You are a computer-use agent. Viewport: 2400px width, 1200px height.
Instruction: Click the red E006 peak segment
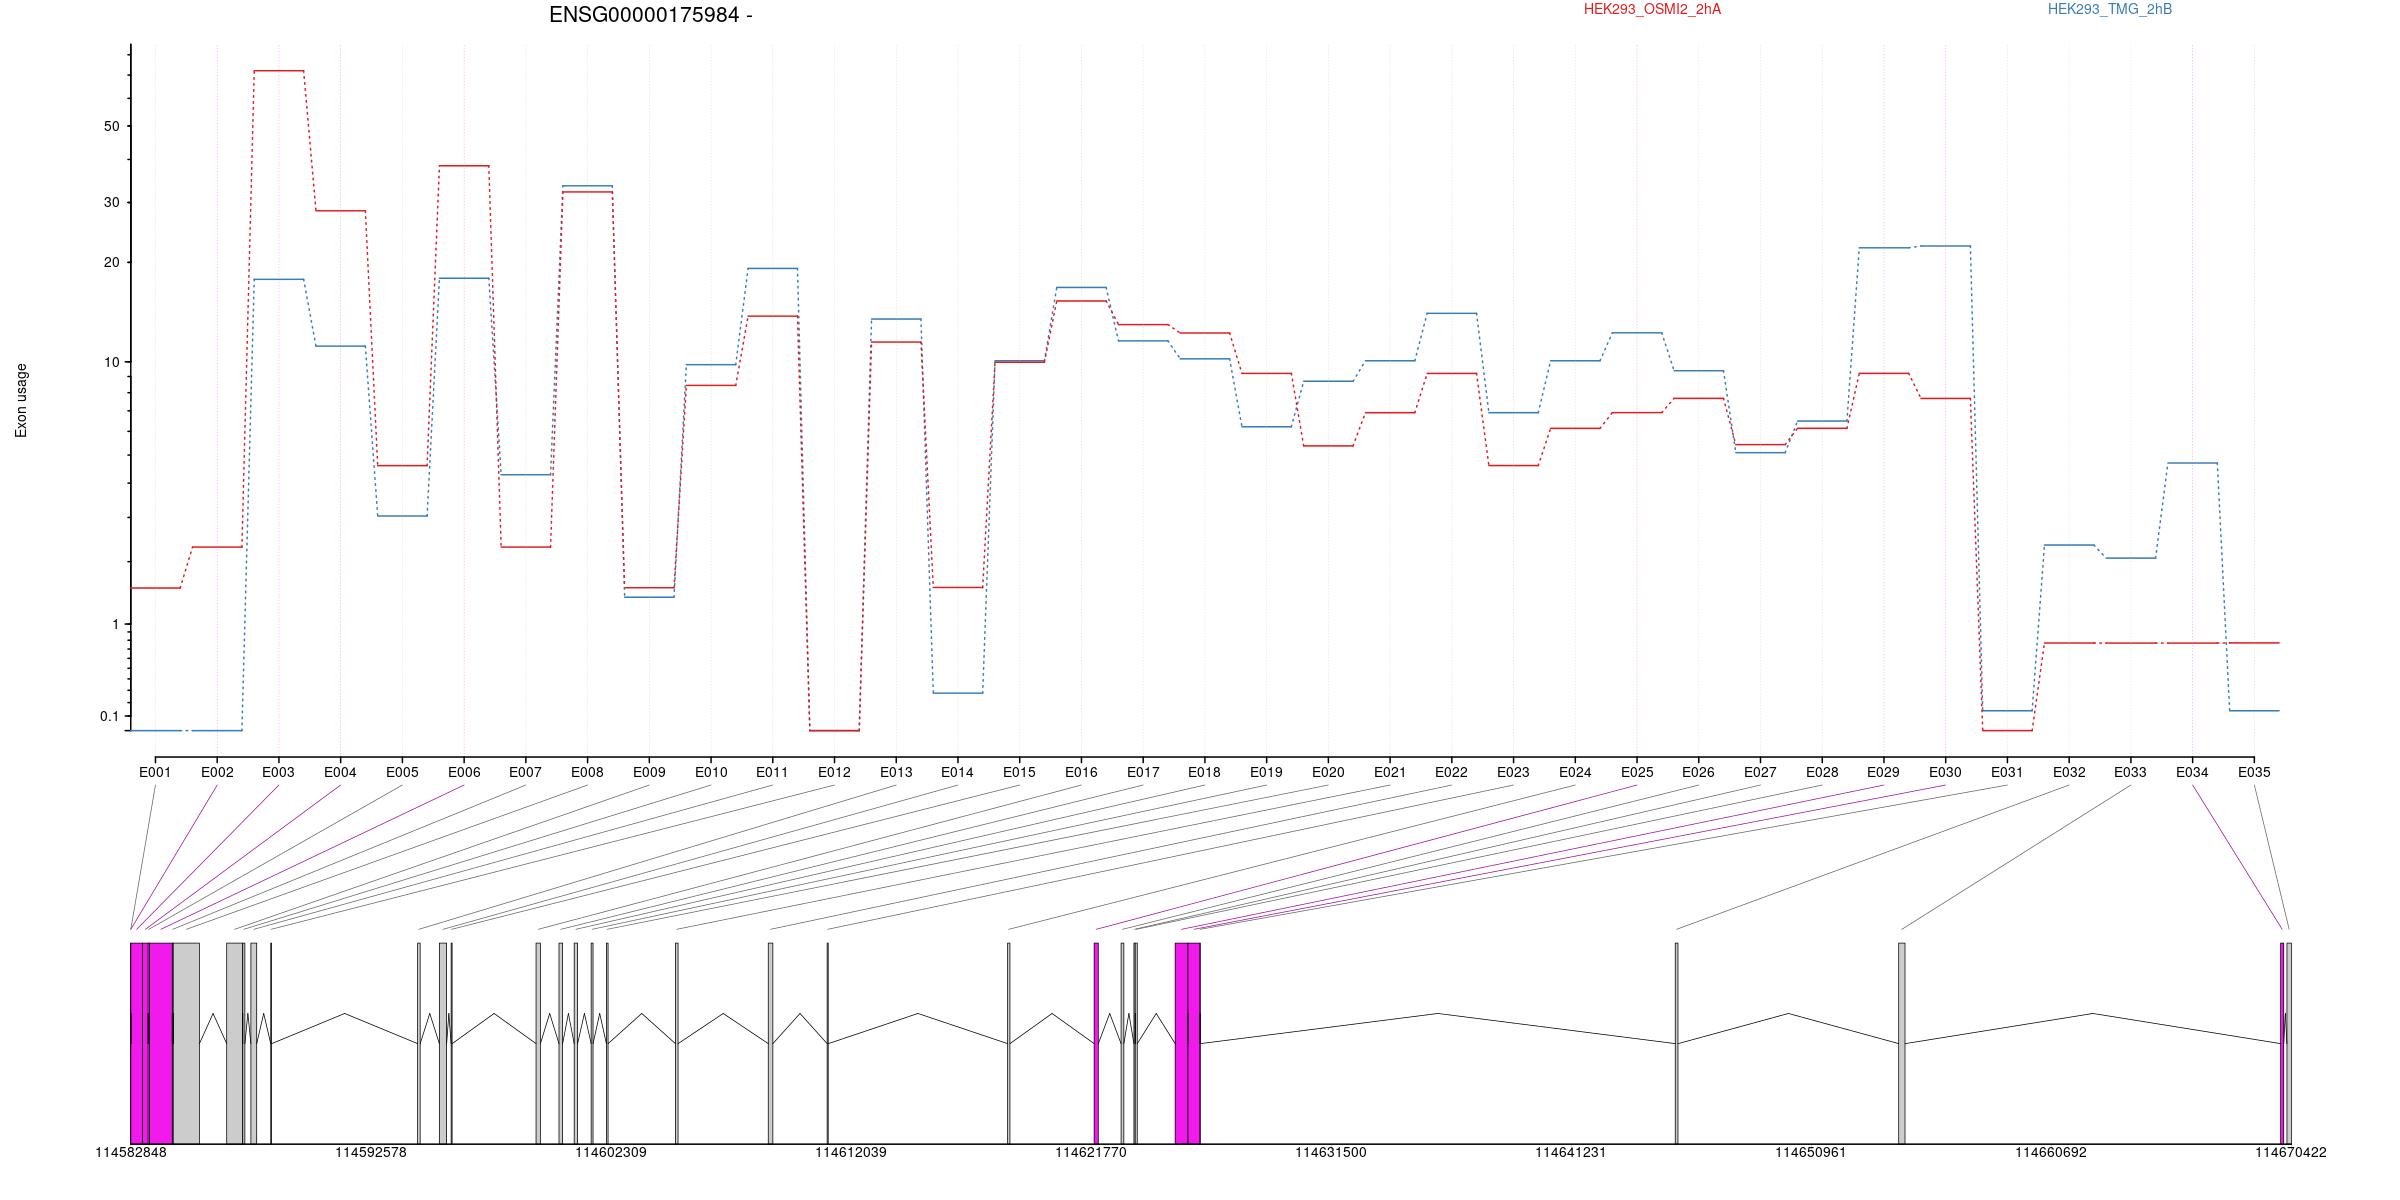pos(464,166)
